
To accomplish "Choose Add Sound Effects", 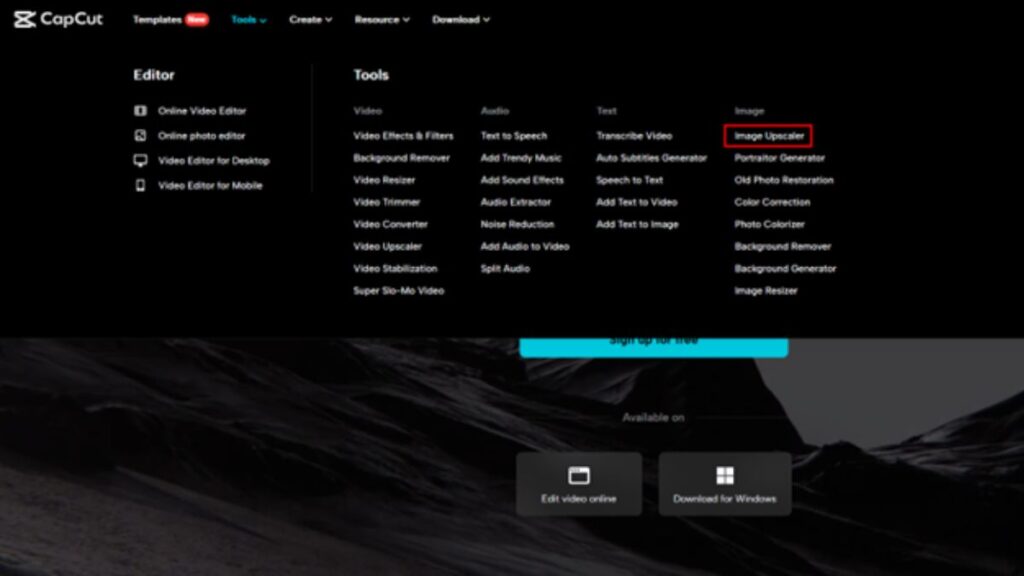I will point(522,180).
